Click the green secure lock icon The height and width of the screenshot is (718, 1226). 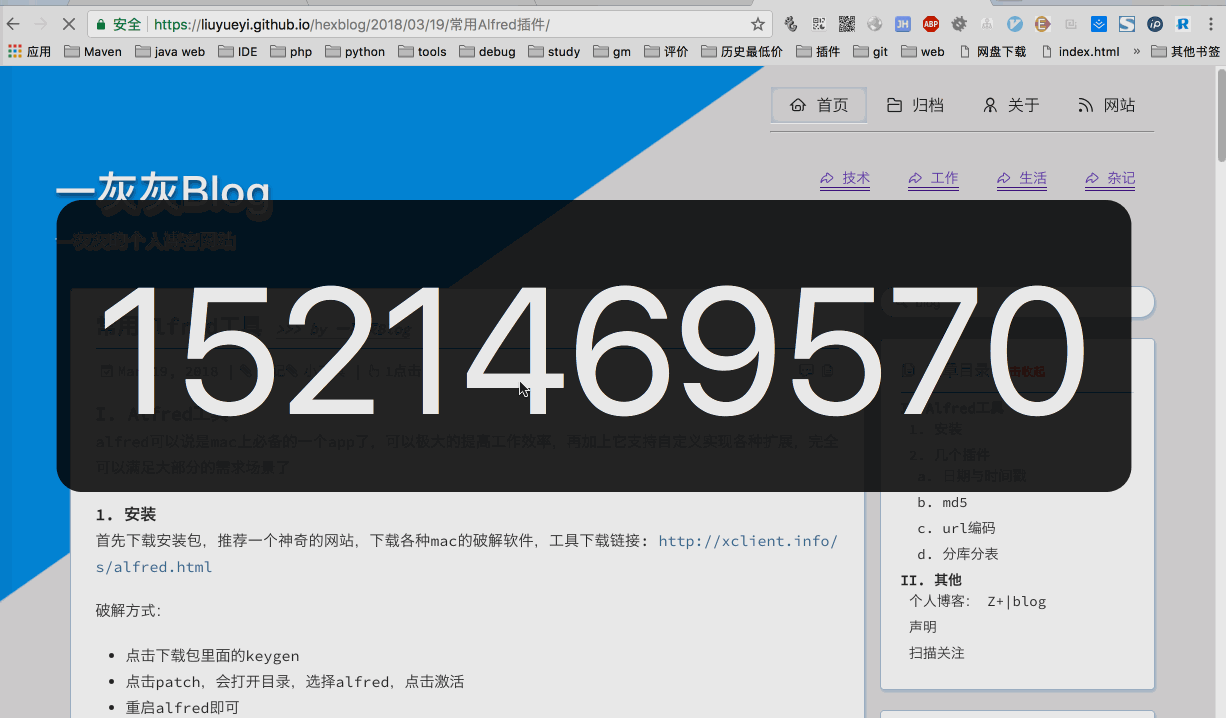click(101, 24)
